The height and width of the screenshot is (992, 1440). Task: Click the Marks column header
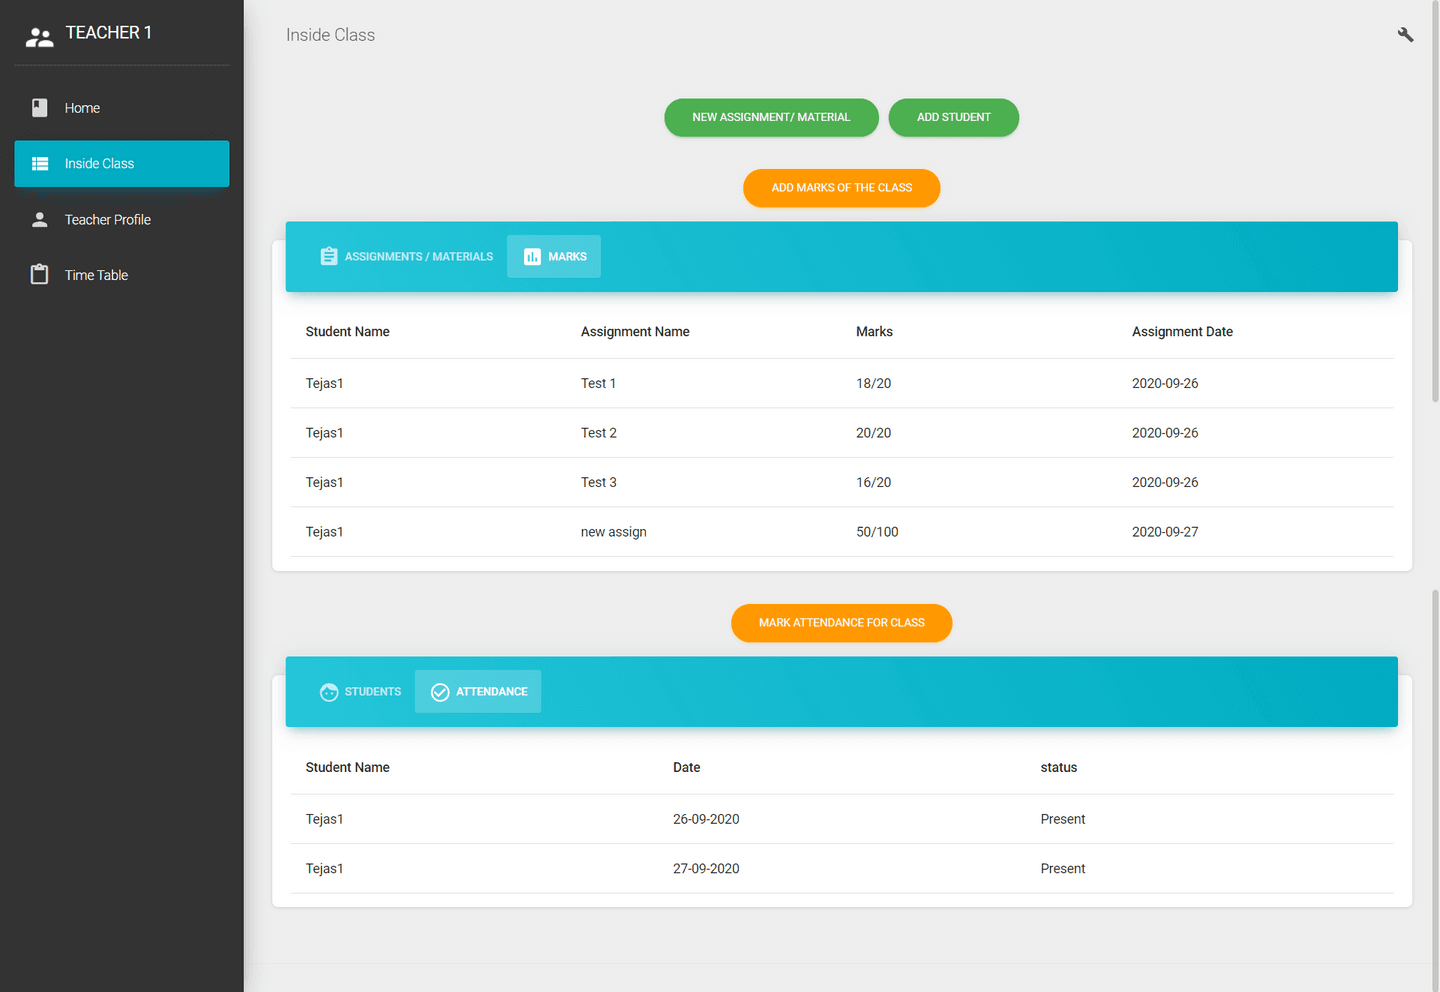[x=874, y=332]
